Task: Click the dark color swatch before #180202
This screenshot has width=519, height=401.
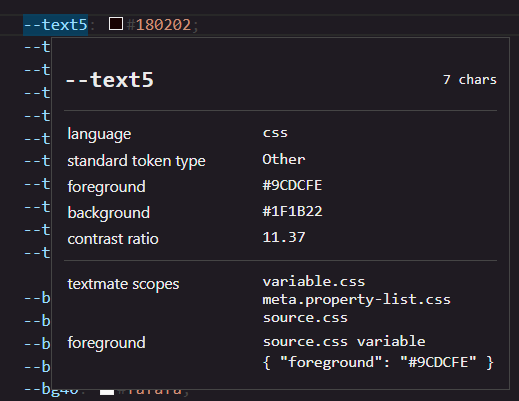Action: 116,24
